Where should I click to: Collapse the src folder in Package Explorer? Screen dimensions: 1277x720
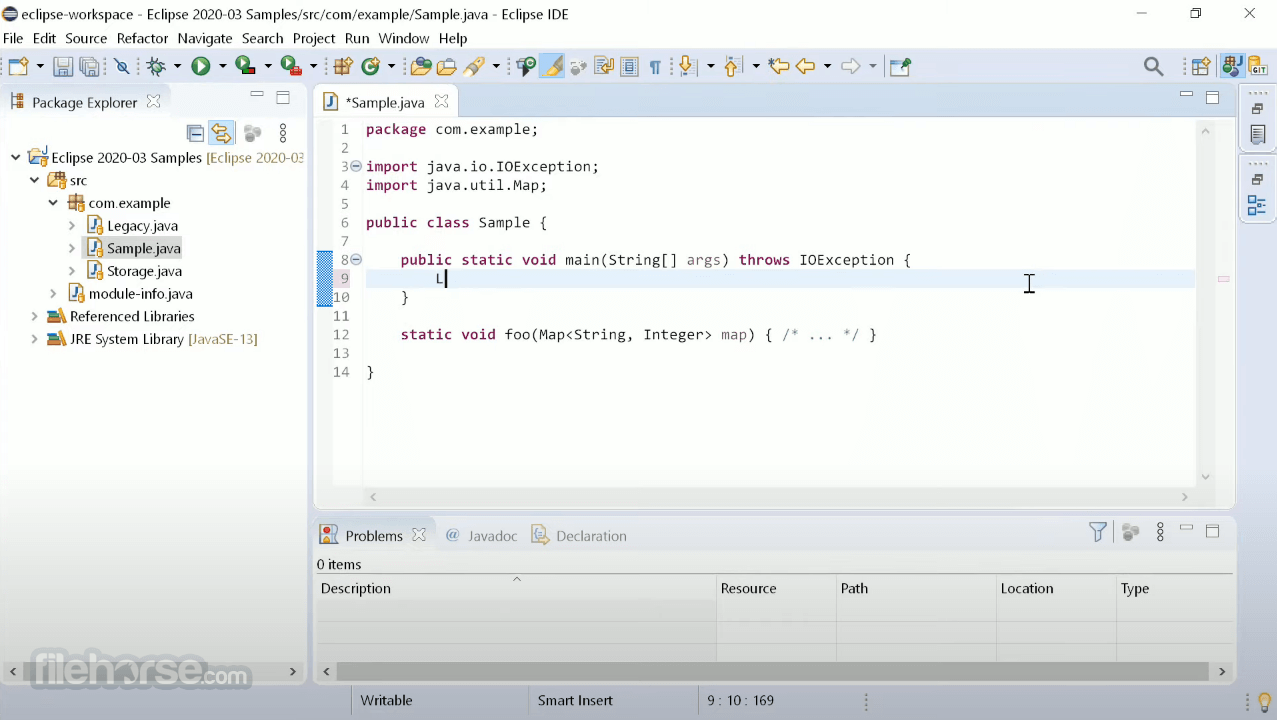pyautogui.click(x=34, y=181)
